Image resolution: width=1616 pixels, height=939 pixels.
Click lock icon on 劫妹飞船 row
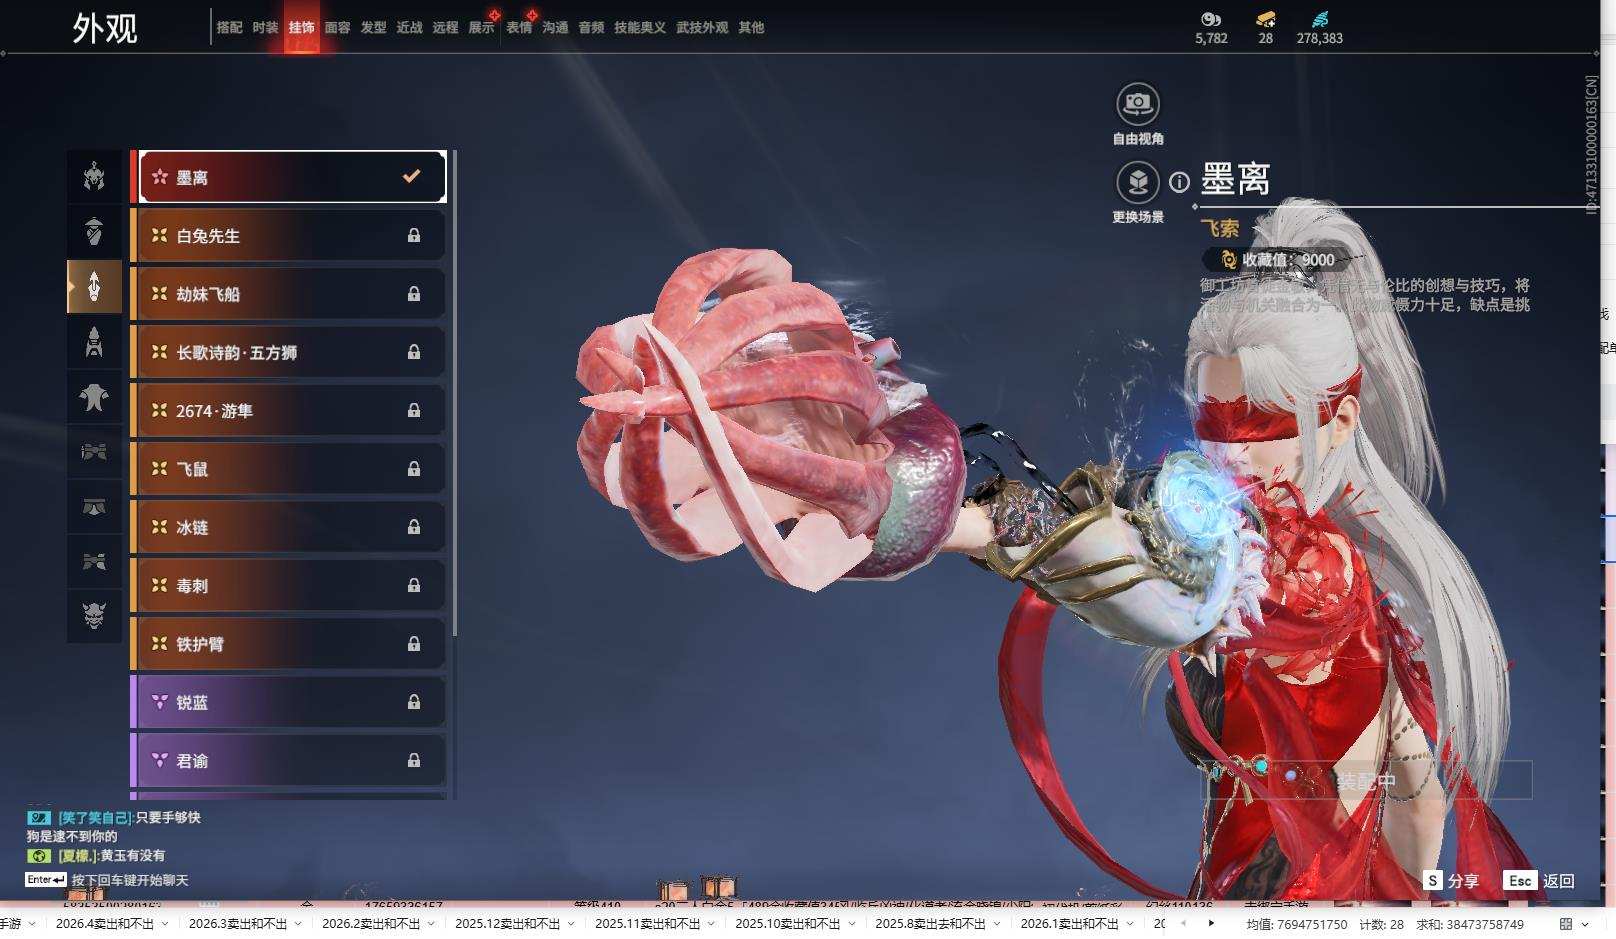pos(414,294)
